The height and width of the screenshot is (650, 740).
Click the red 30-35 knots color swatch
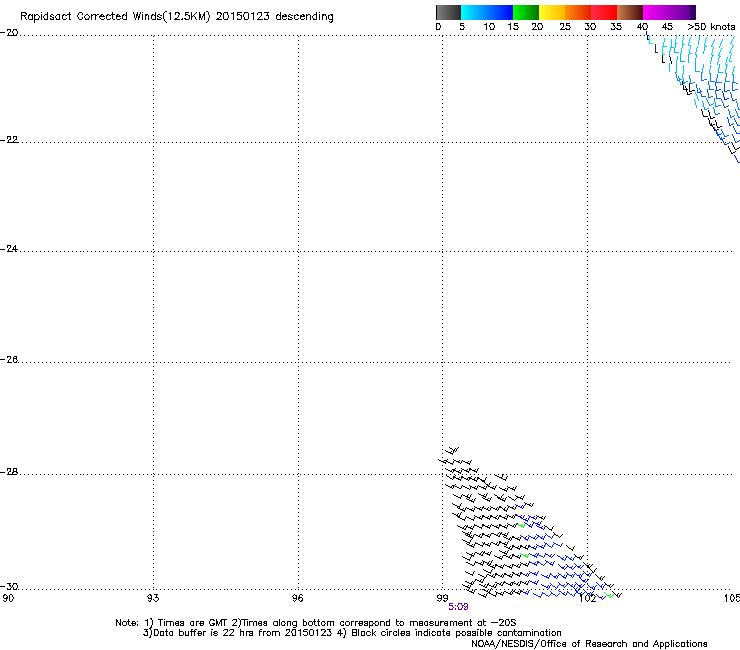(604, 12)
